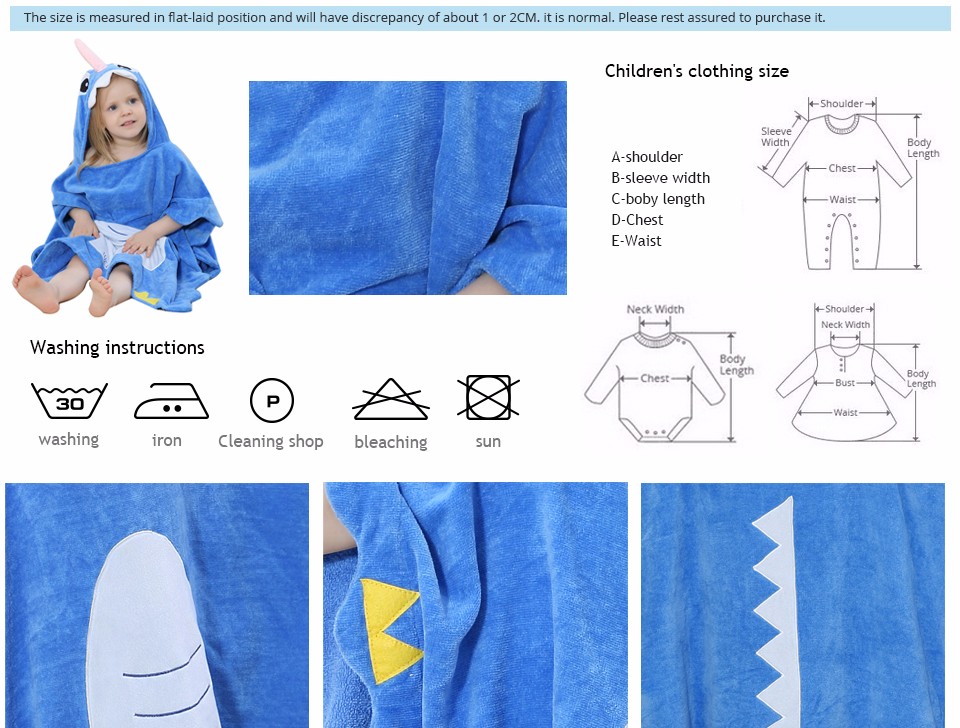
Task: Click the crossed-out sun drying symbol
Action: 488,397
